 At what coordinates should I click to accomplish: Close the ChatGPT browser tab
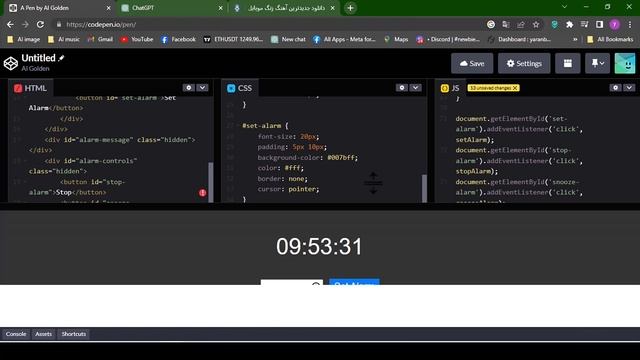pos(220,8)
